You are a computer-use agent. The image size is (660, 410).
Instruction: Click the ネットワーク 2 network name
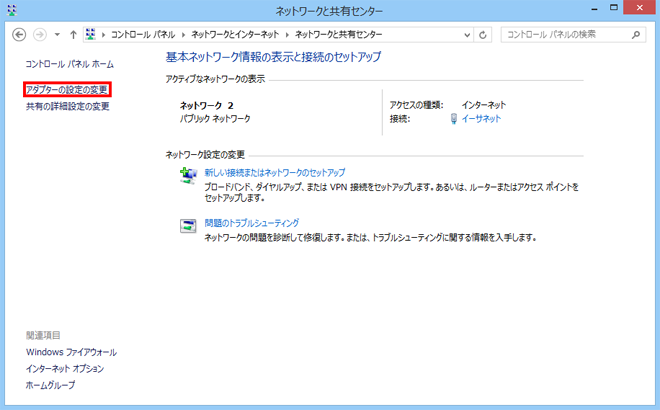207,105
